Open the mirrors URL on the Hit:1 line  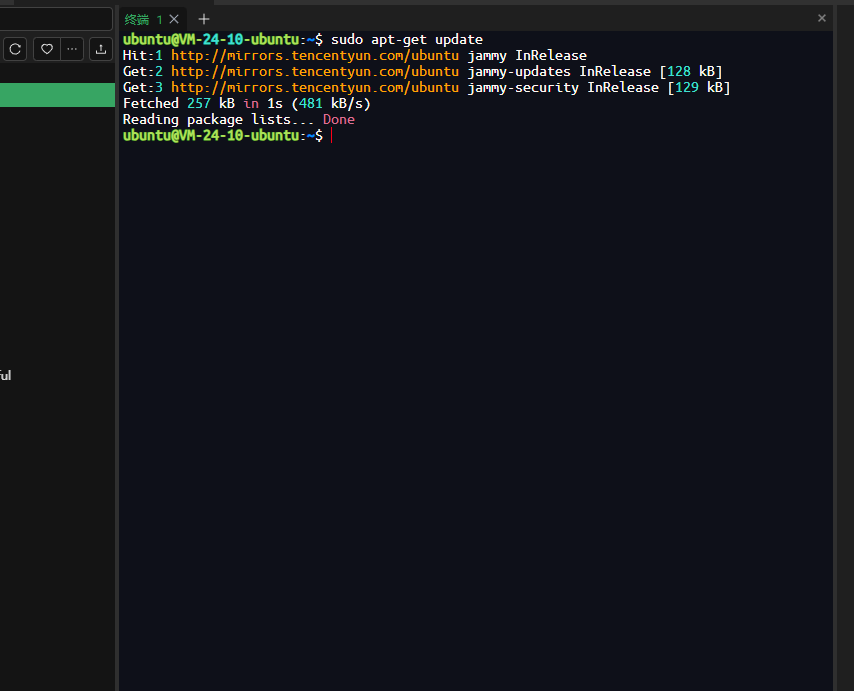(x=315, y=56)
